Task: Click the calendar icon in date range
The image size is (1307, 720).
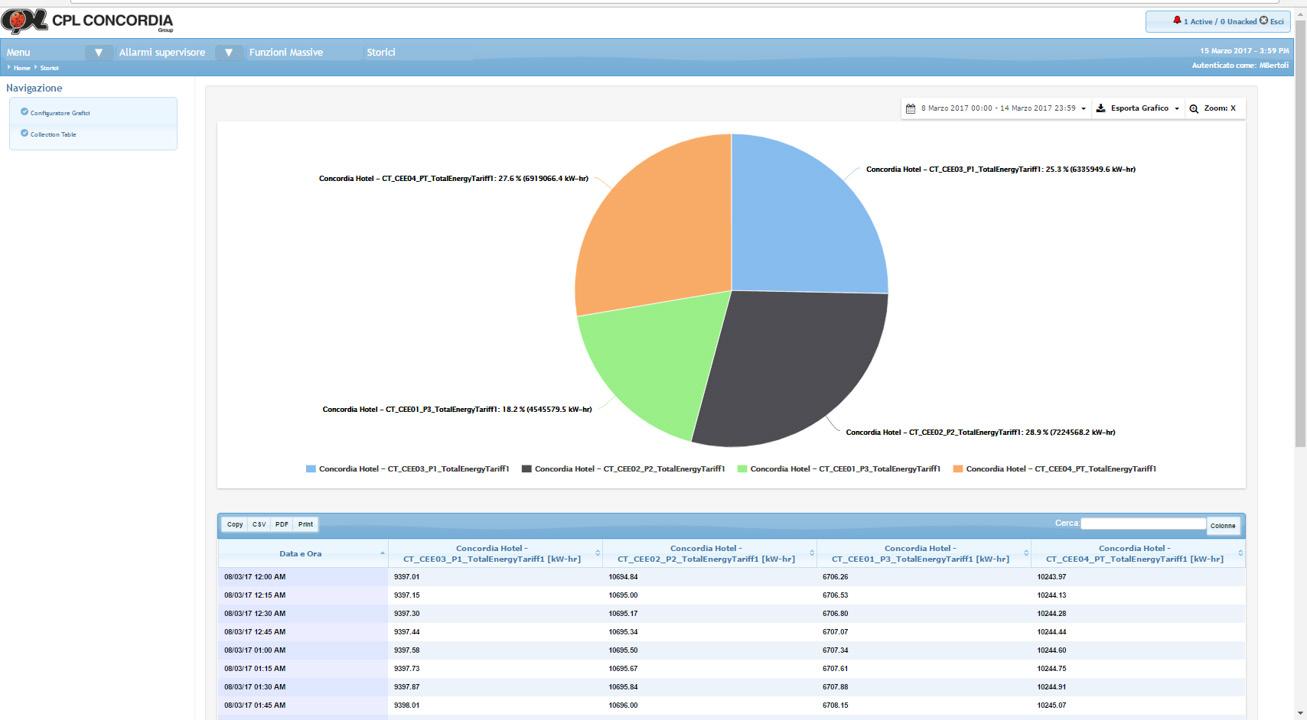Action: tap(911, 108)
